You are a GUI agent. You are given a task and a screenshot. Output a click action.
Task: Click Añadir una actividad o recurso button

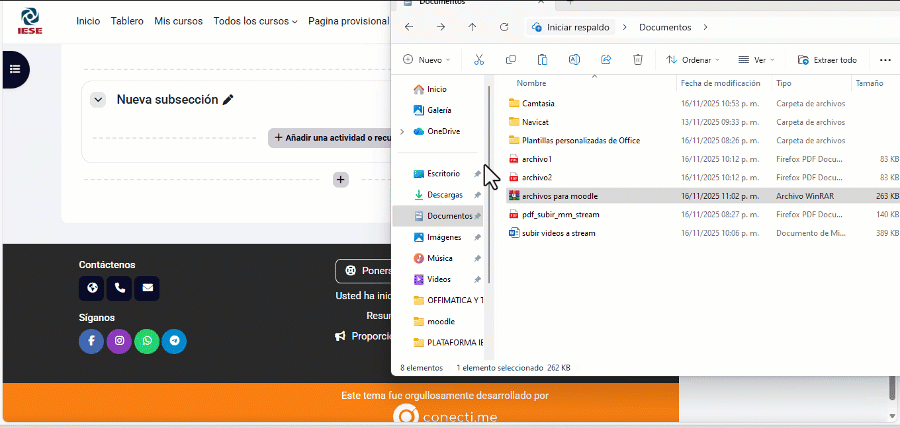[x=329, y=138]
